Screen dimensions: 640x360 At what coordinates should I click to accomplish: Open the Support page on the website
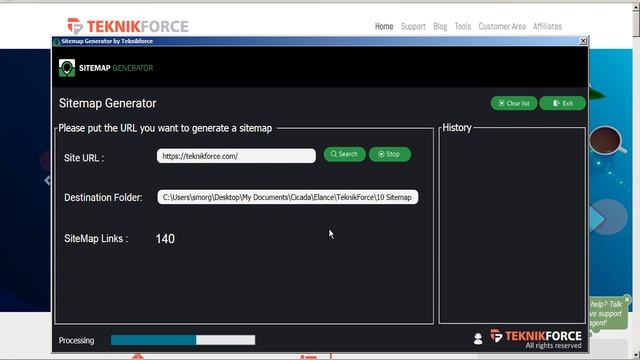coord(413,27)
